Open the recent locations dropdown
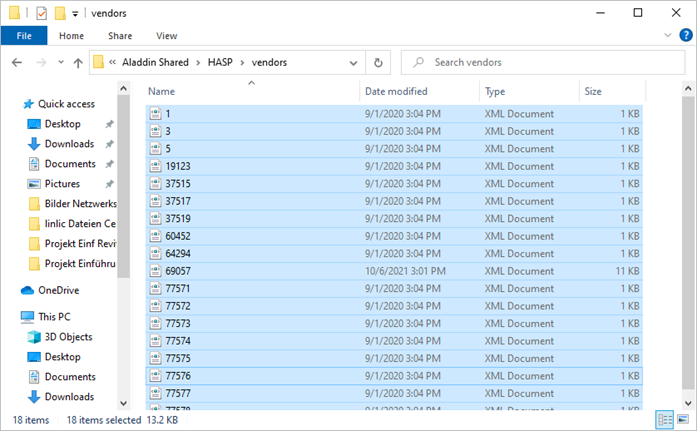697x431 pixels. pos(61,63)
